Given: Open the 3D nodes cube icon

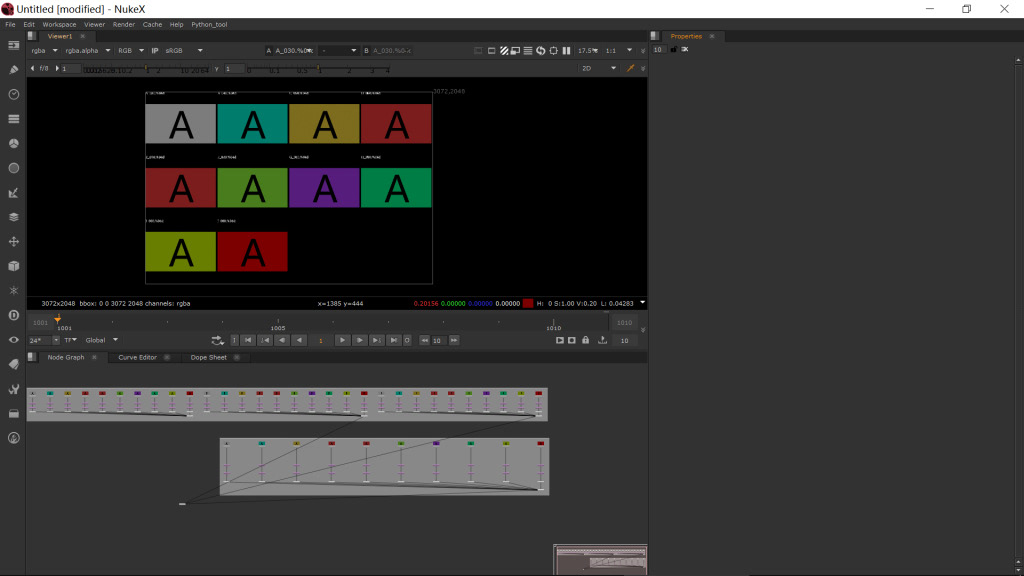Looking at the screenshot, I should pos(14,266).
